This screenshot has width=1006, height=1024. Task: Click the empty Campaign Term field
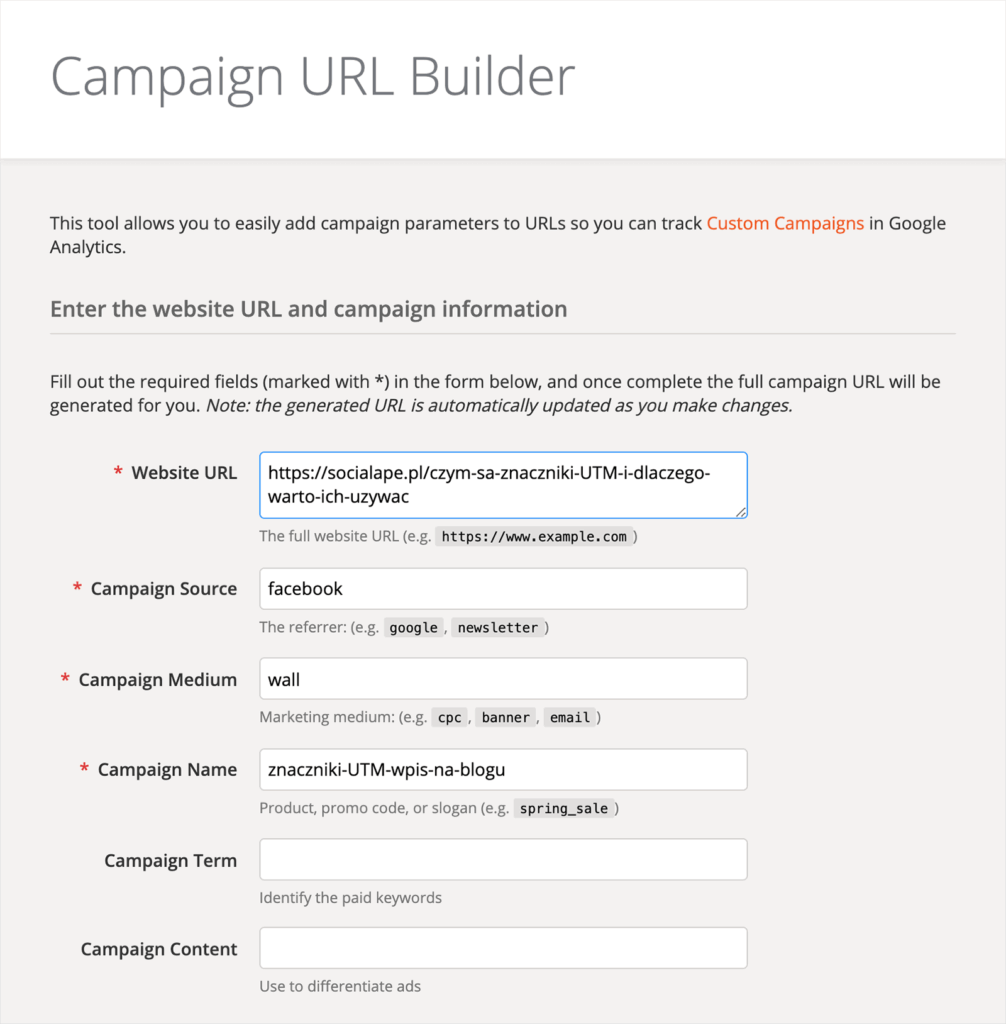(503, 859)
